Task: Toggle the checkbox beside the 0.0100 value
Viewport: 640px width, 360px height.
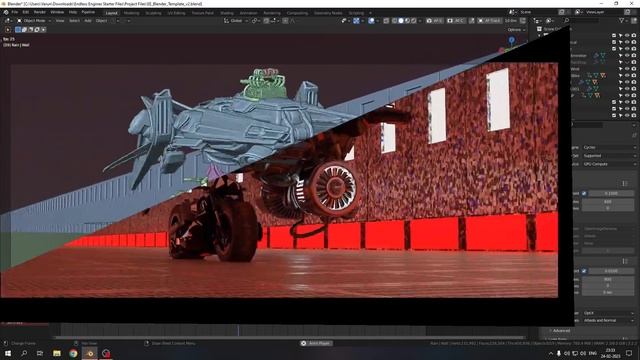Action: tap(584, 271)
